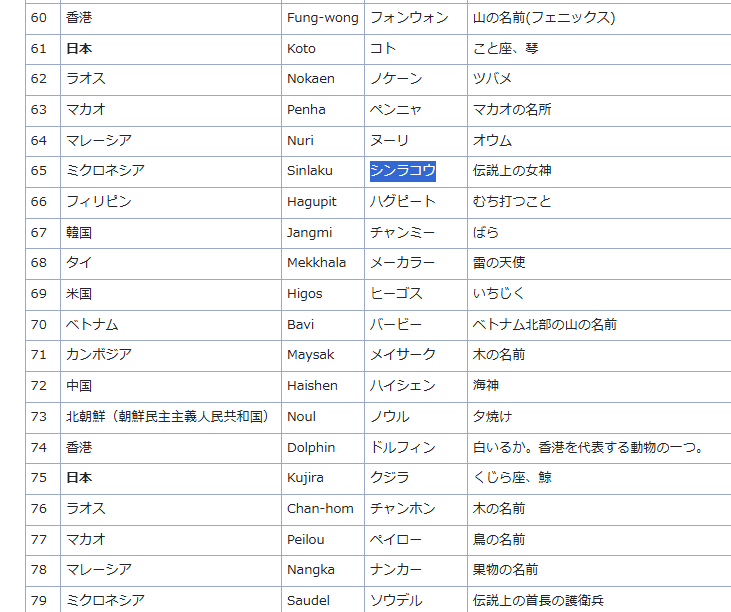
Task: Click the Hagupit name cell
Action: (312, 202)
